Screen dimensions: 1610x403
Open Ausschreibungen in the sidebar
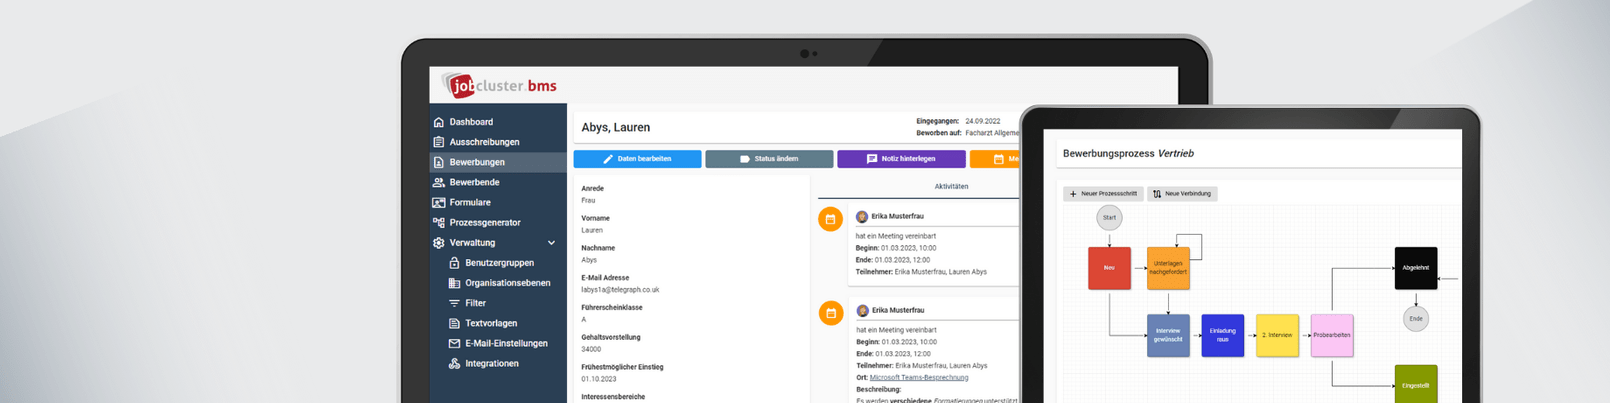[484, 142]
